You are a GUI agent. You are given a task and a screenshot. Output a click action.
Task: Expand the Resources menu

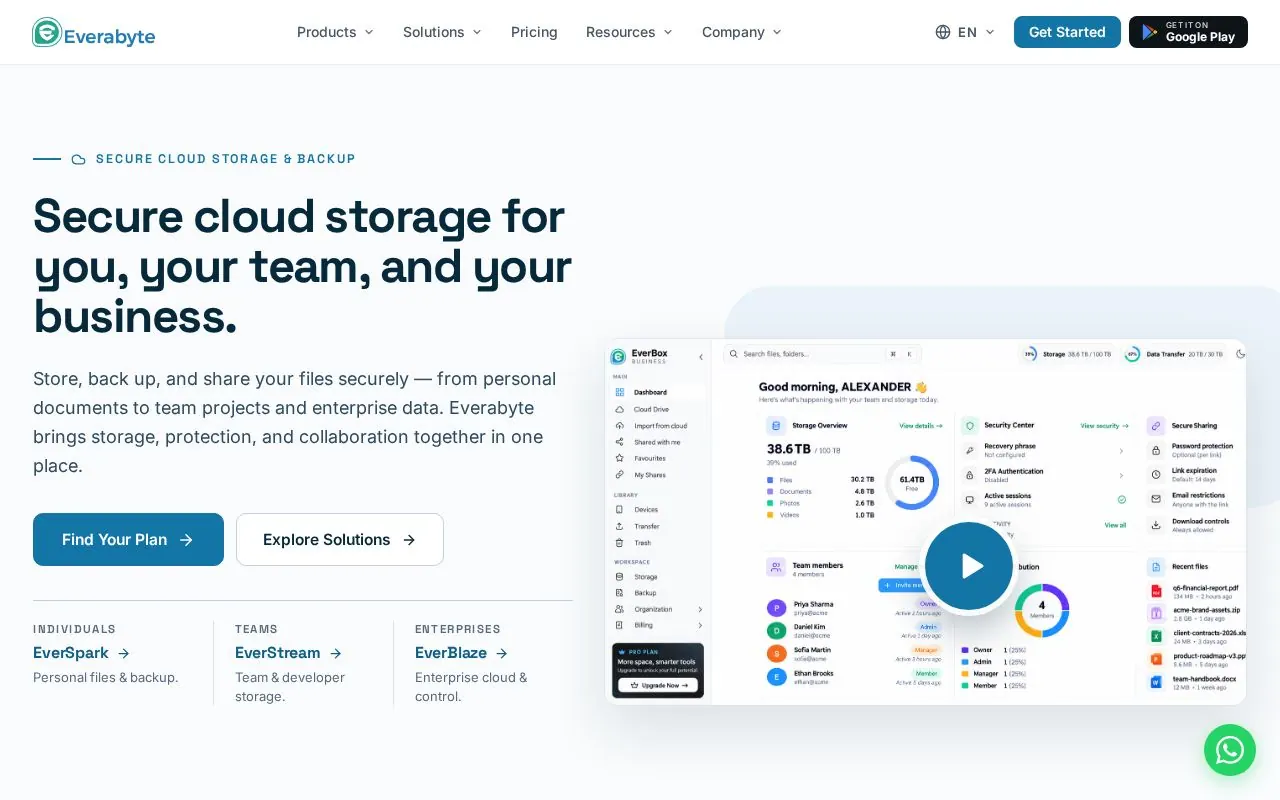click(629, 32)
